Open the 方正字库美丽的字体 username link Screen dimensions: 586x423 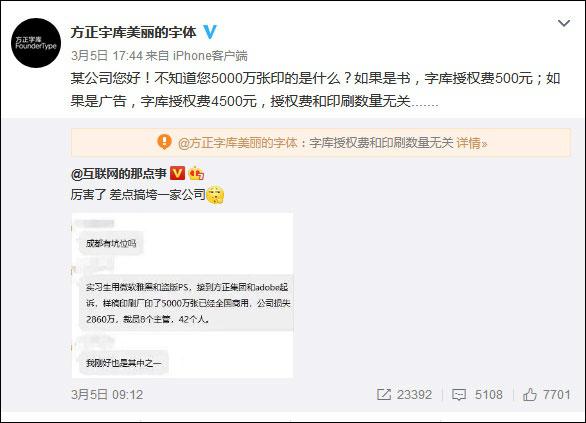(x=133, y=33)
